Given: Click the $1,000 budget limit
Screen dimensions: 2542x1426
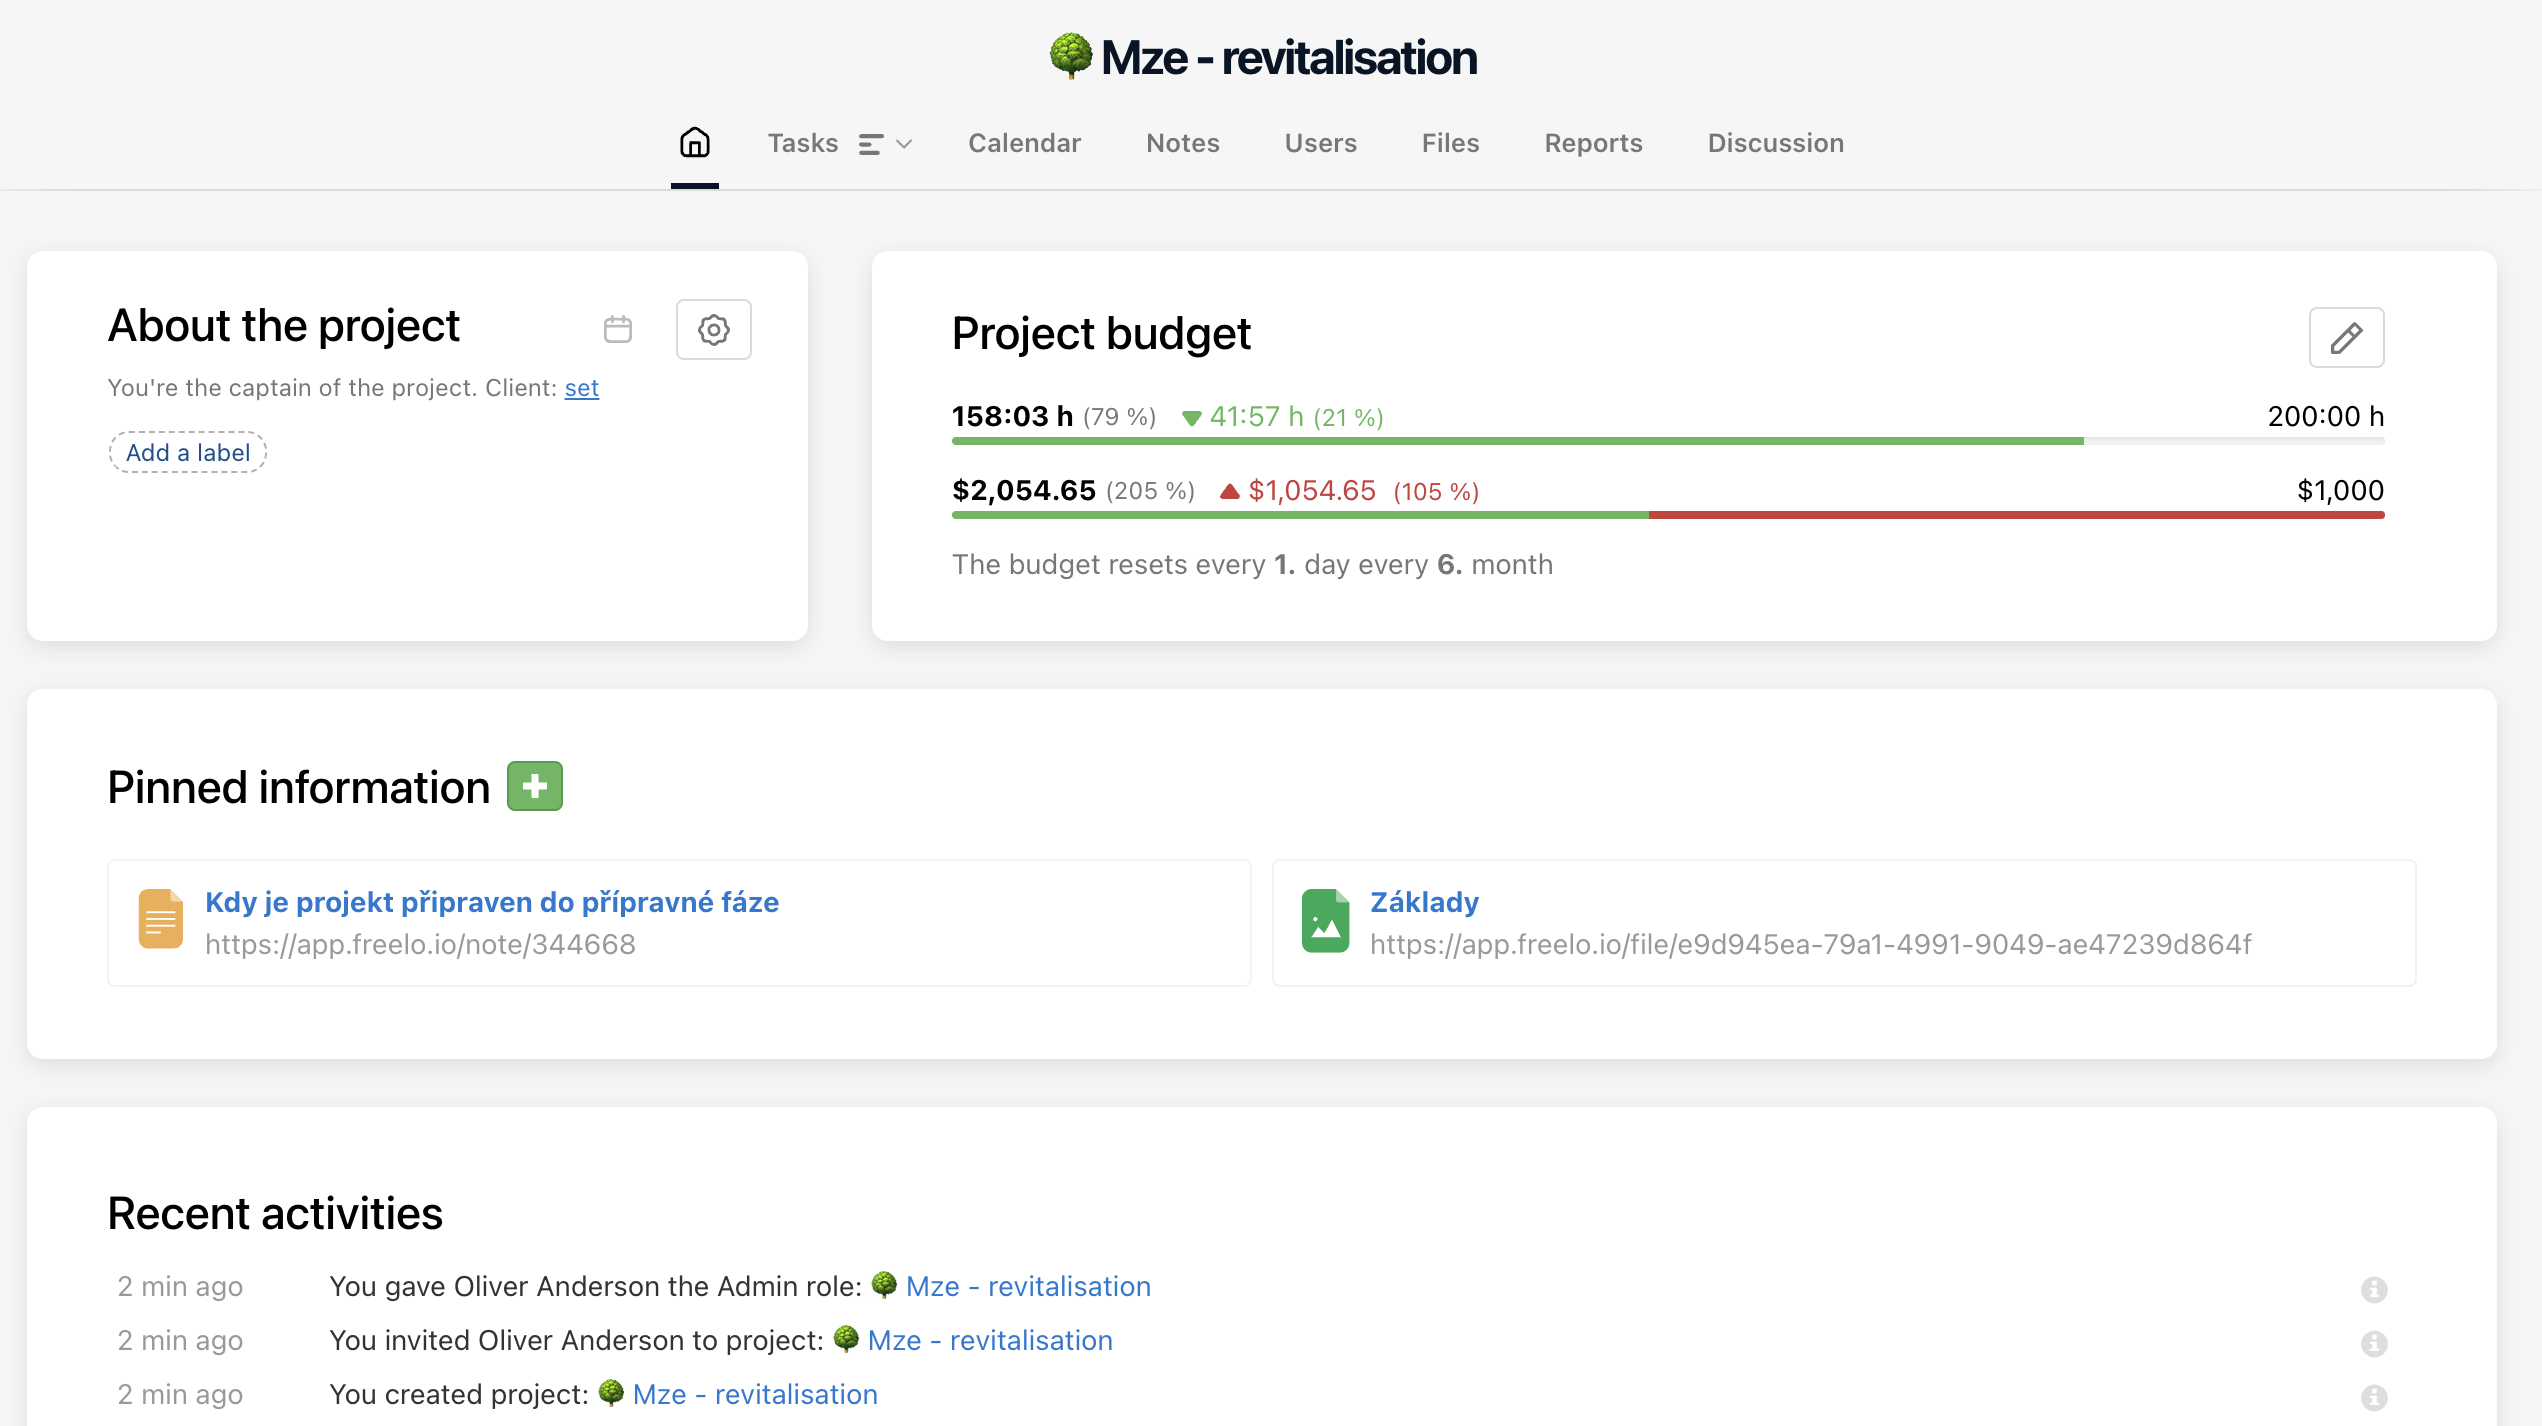Looking at the screenshot, I should [x=2340, y=490].
